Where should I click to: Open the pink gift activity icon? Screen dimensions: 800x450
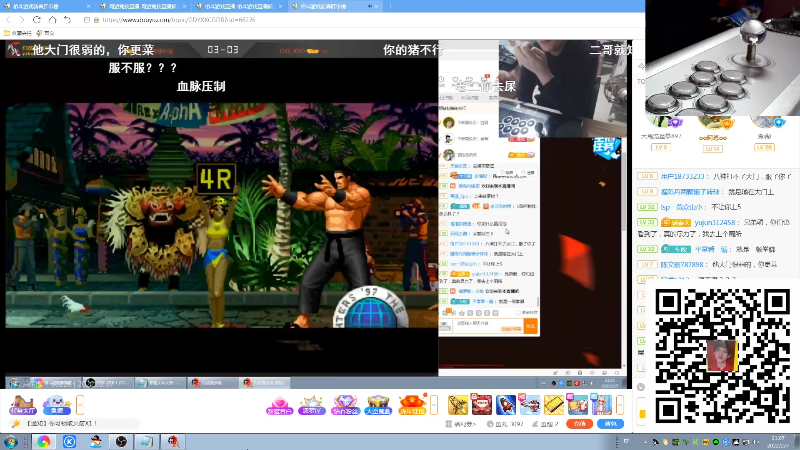pyautogui.click(x=279, y=405)
